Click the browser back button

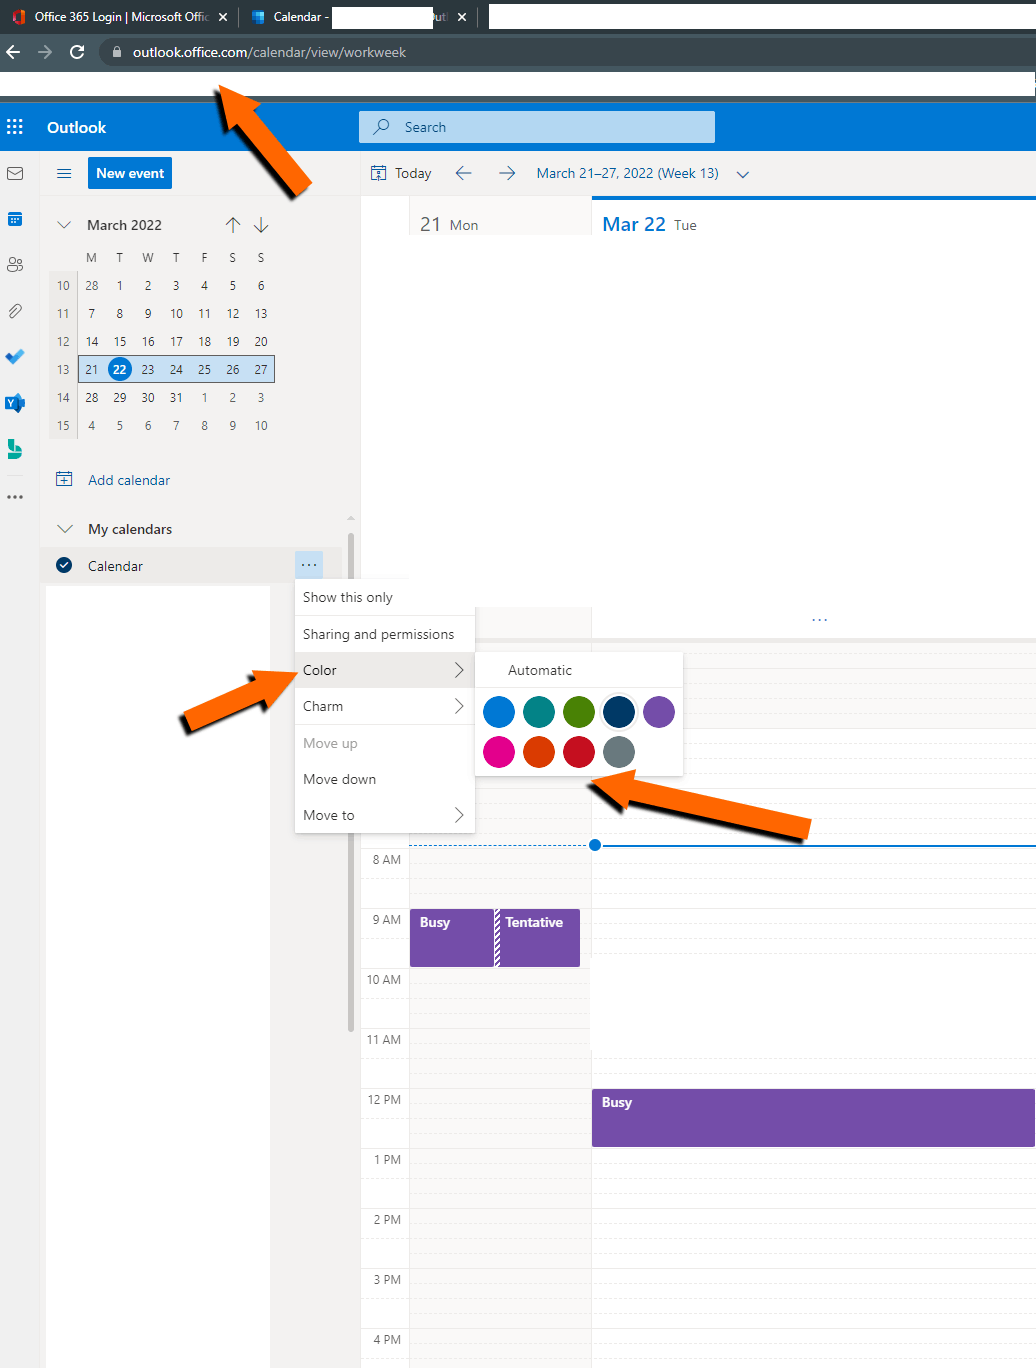point(14,52)
